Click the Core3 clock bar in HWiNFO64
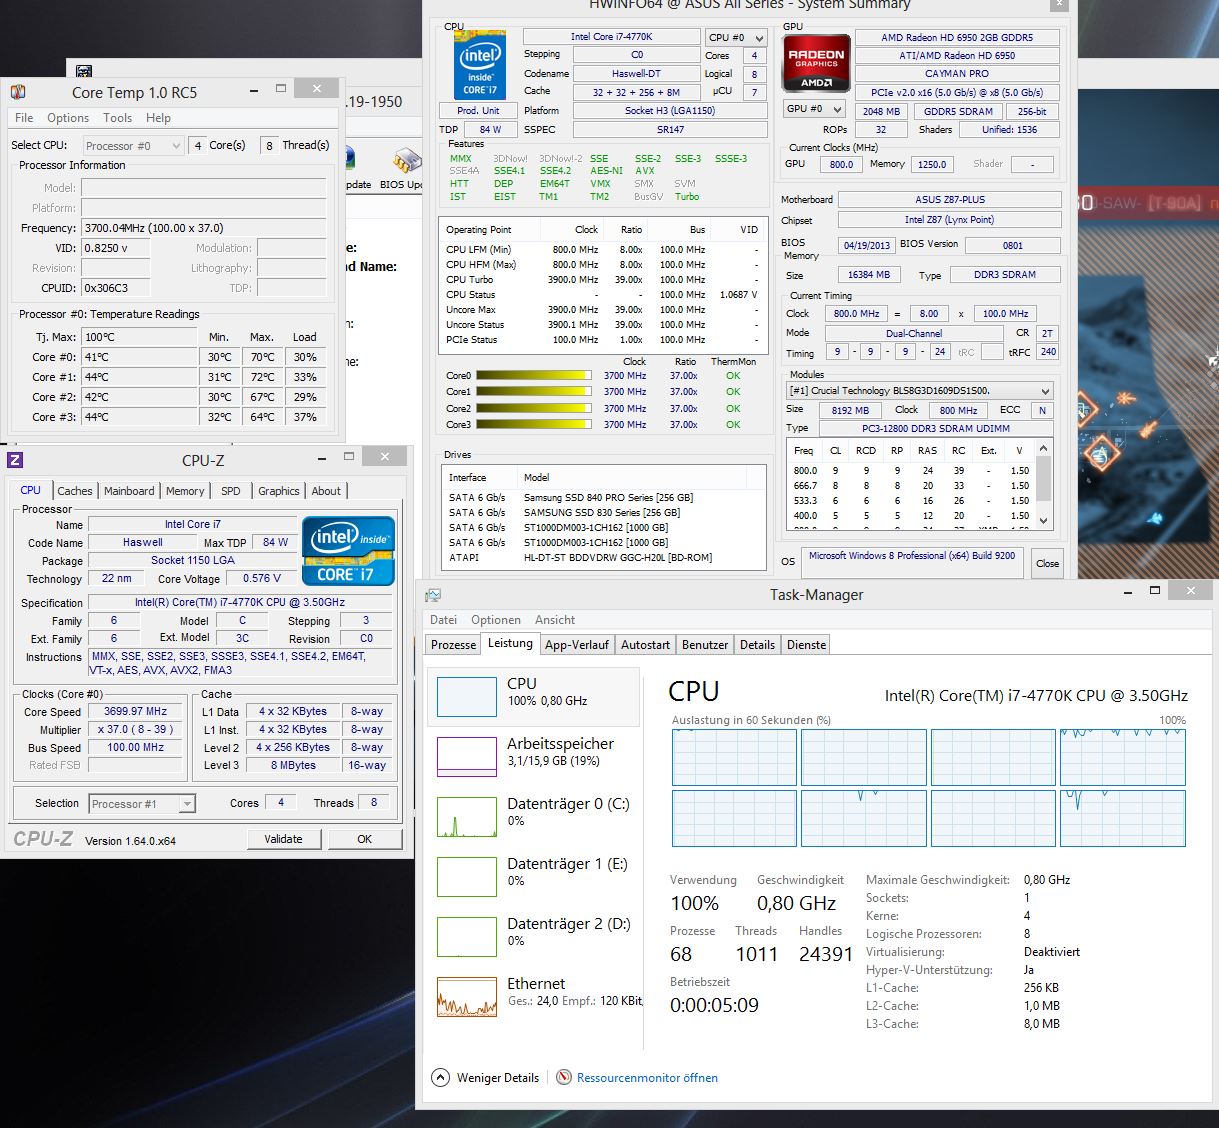This screenshot has height=1128, width=1219. click(x=533, y=424)
